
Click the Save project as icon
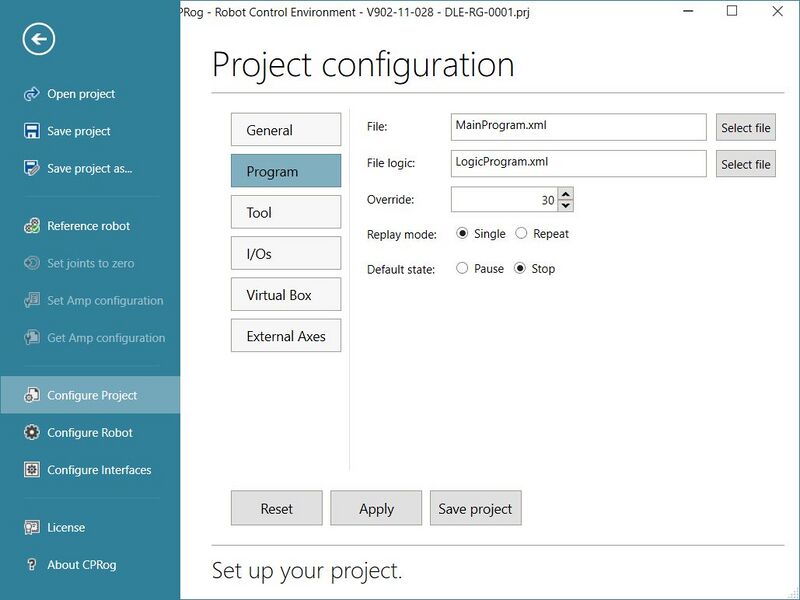31,168
